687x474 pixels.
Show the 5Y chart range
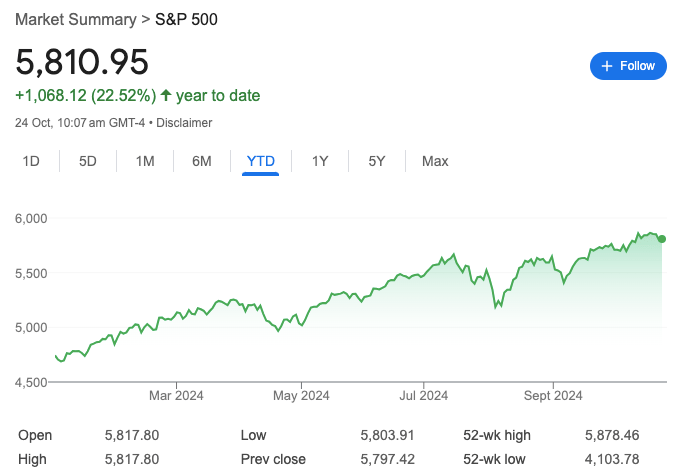pos(377,161)
